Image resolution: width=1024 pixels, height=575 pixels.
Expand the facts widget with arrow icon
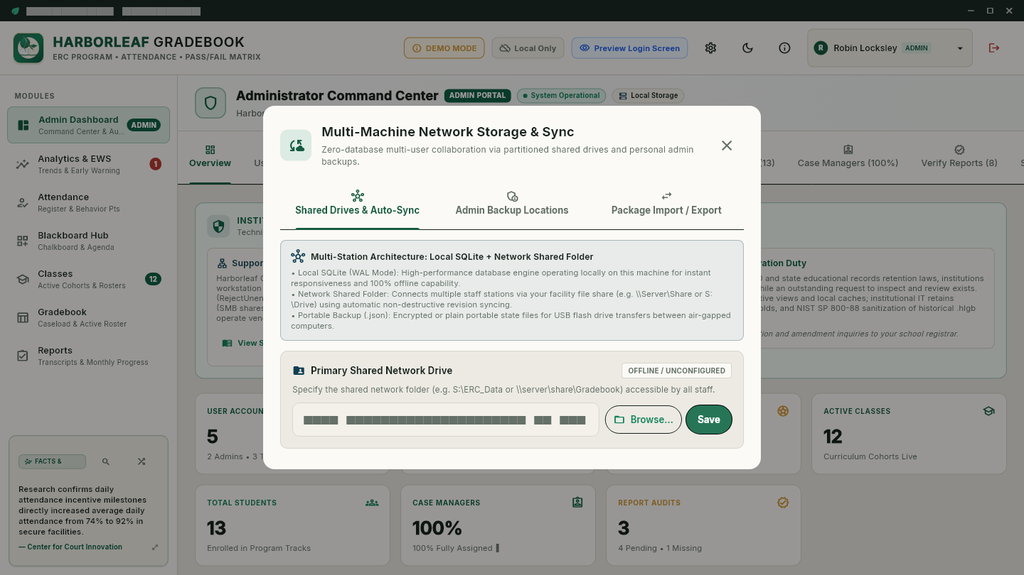tap(155, 547)
